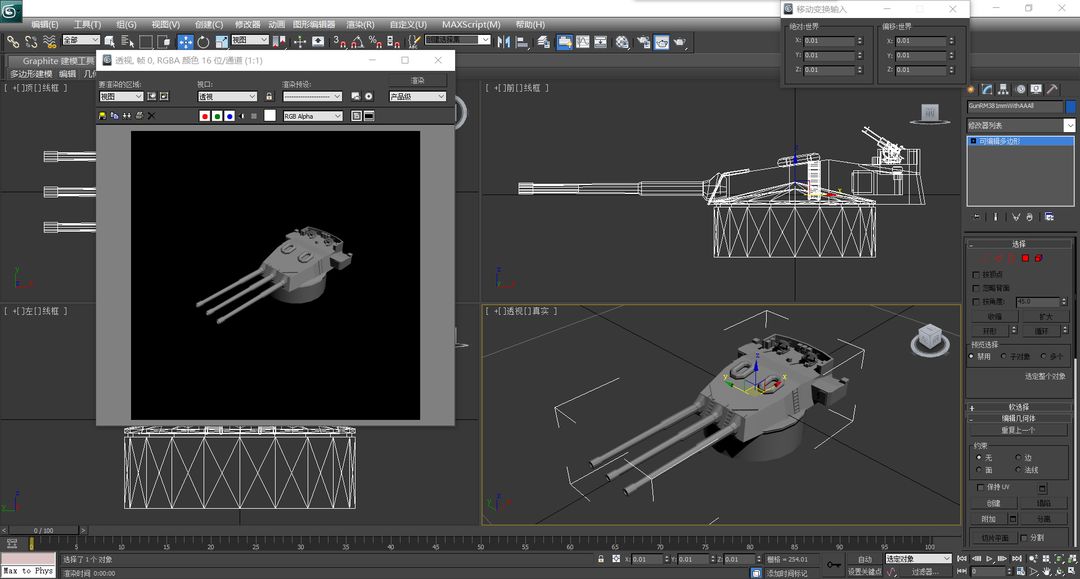Enable the 按顶点 checkbox
Screen dimensions: 1080x579
(975, 275)
